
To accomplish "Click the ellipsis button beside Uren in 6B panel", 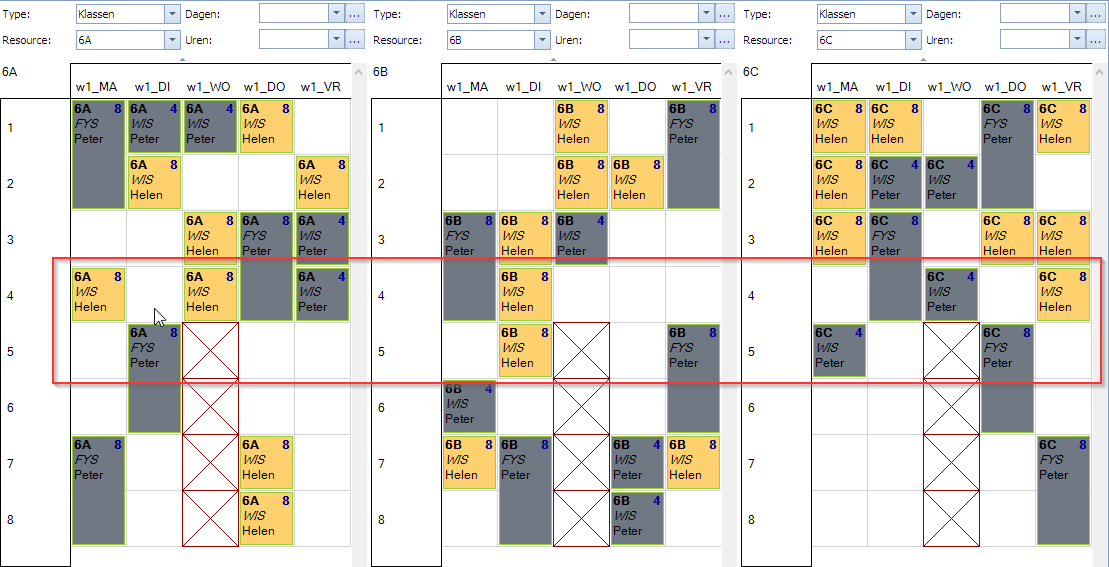I will [x=725, y=40].
